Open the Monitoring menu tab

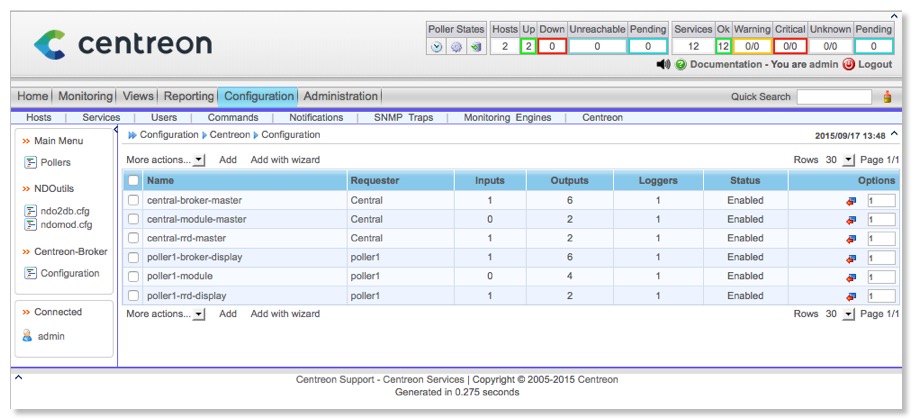click(86, 97)
